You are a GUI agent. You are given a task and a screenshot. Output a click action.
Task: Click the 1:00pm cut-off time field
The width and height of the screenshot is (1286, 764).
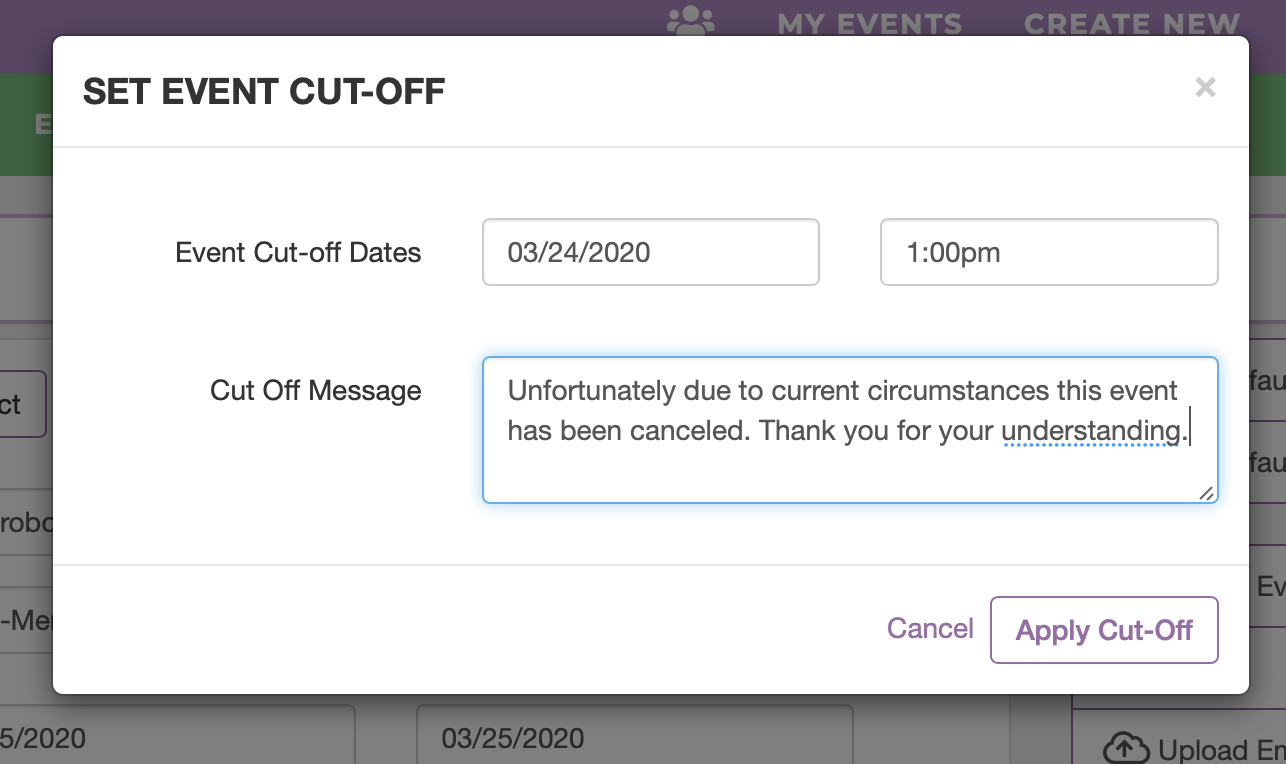[x=1049, y=252]
